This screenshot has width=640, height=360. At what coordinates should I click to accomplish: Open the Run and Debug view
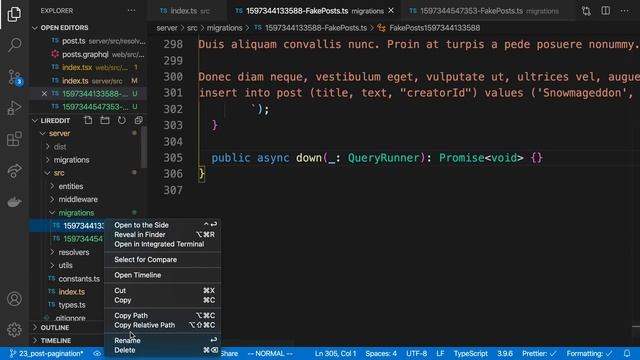(14, 108)
